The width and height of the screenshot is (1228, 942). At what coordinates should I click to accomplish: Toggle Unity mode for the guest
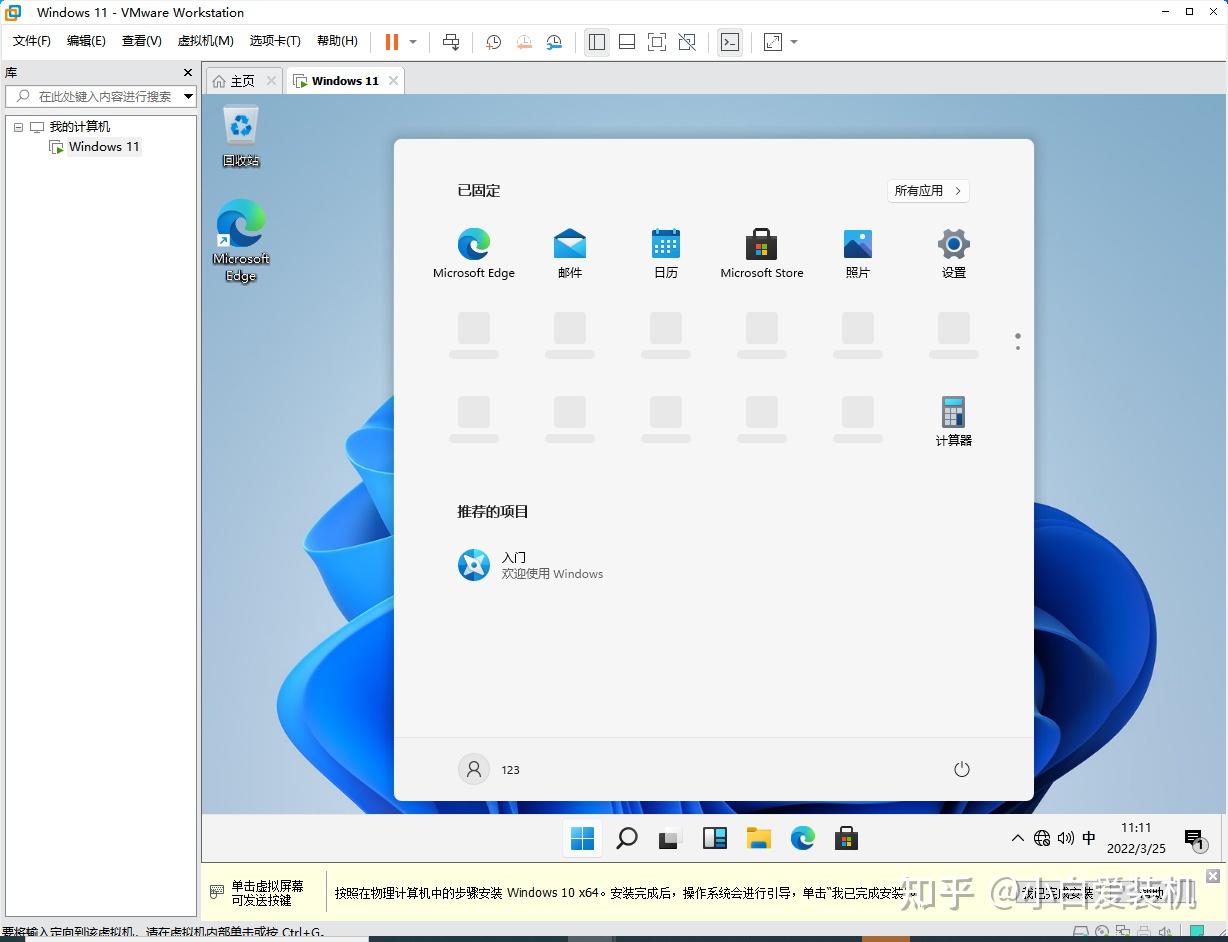click(x=687, y=42)
